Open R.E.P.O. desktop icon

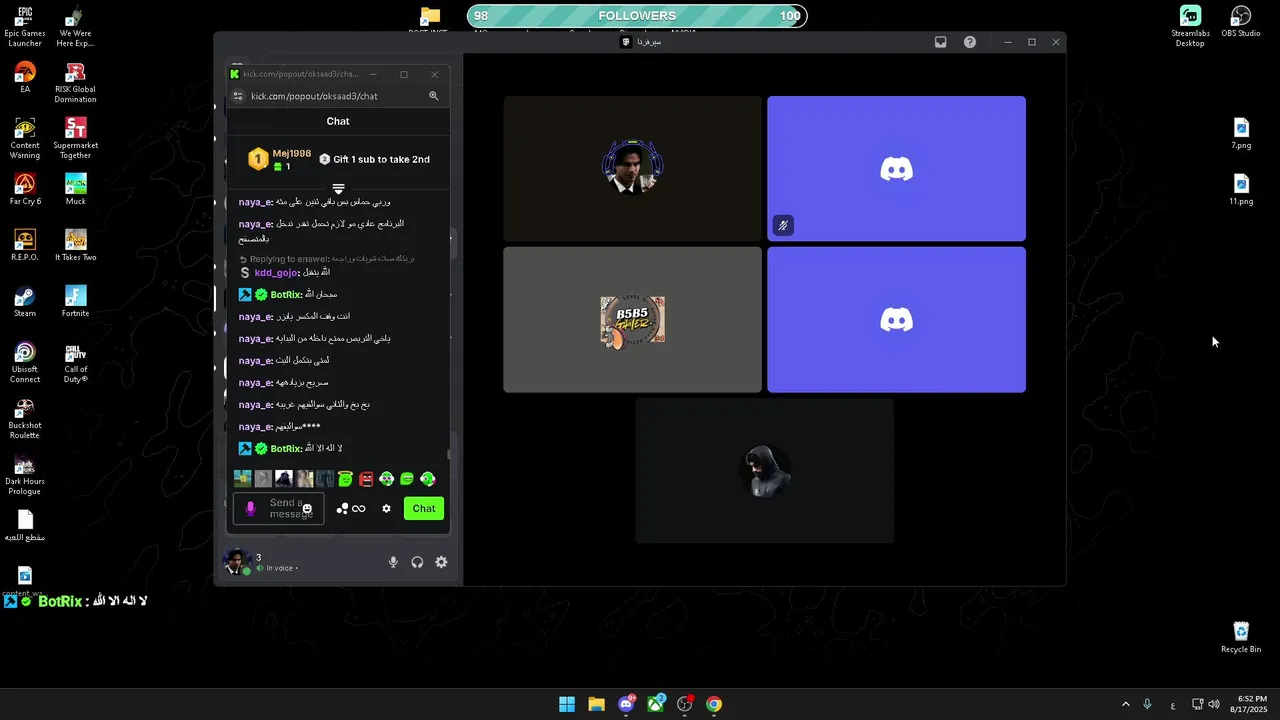click(x=25, y=245)
